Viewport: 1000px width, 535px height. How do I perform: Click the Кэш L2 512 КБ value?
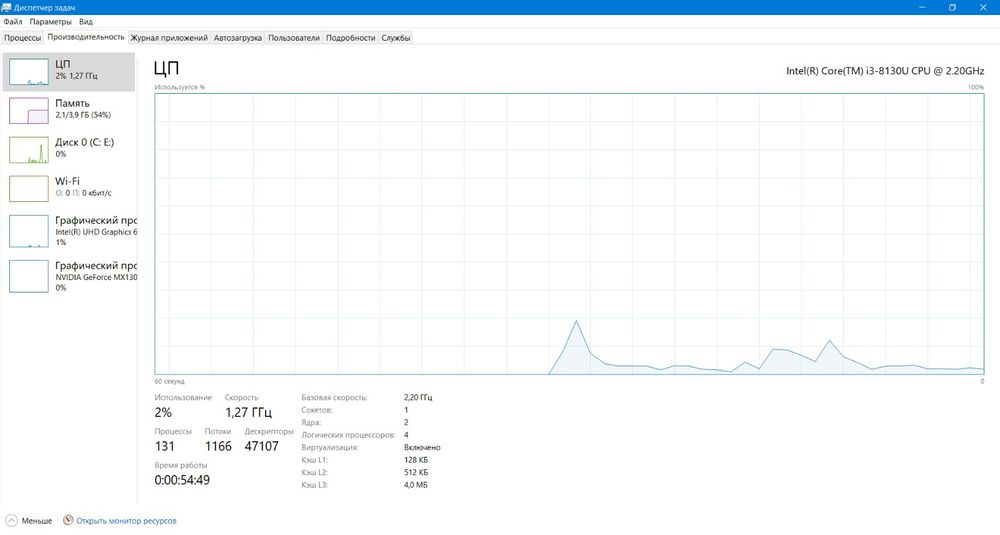click(x=416, y=473)
